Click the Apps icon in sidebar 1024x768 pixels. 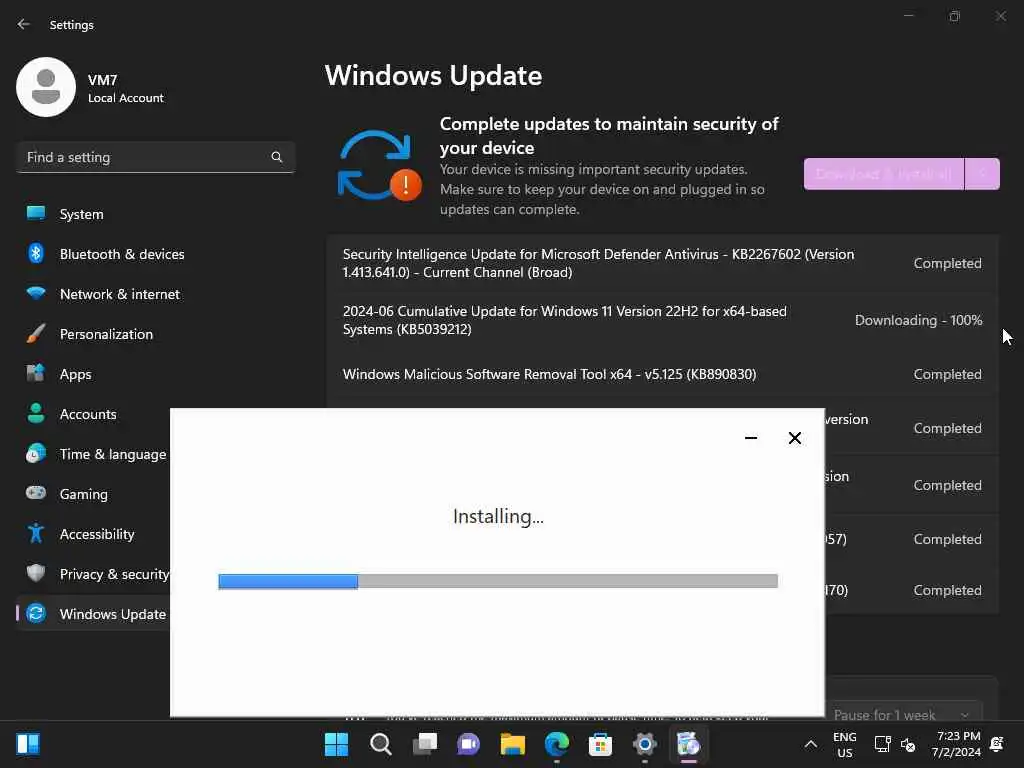pyautogui.click(x=36, y=373)
